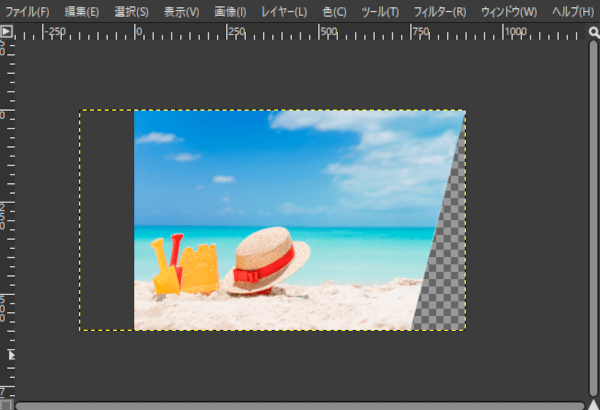Open the 編集(E) menu
Viewport: 600px width, 410px height.
pyautogui.click(x=81, y=12)
